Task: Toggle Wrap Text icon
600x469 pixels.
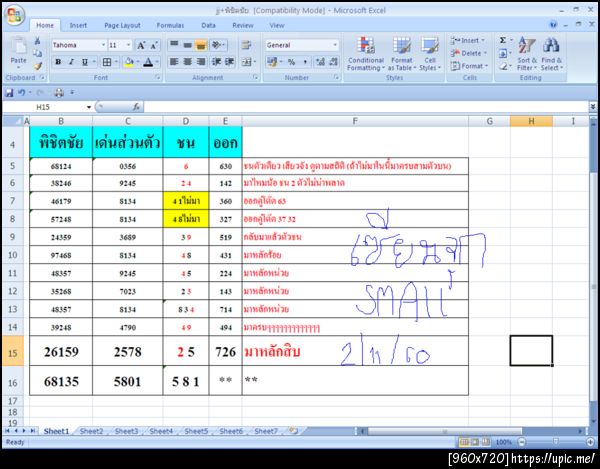Action: click(246, 45)
